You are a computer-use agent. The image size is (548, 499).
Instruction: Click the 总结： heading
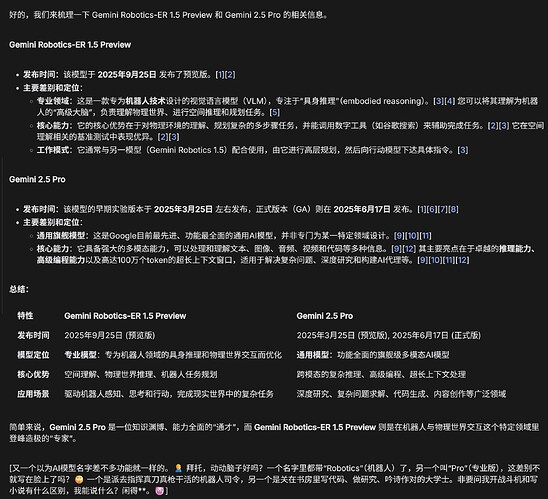(19, 289)
